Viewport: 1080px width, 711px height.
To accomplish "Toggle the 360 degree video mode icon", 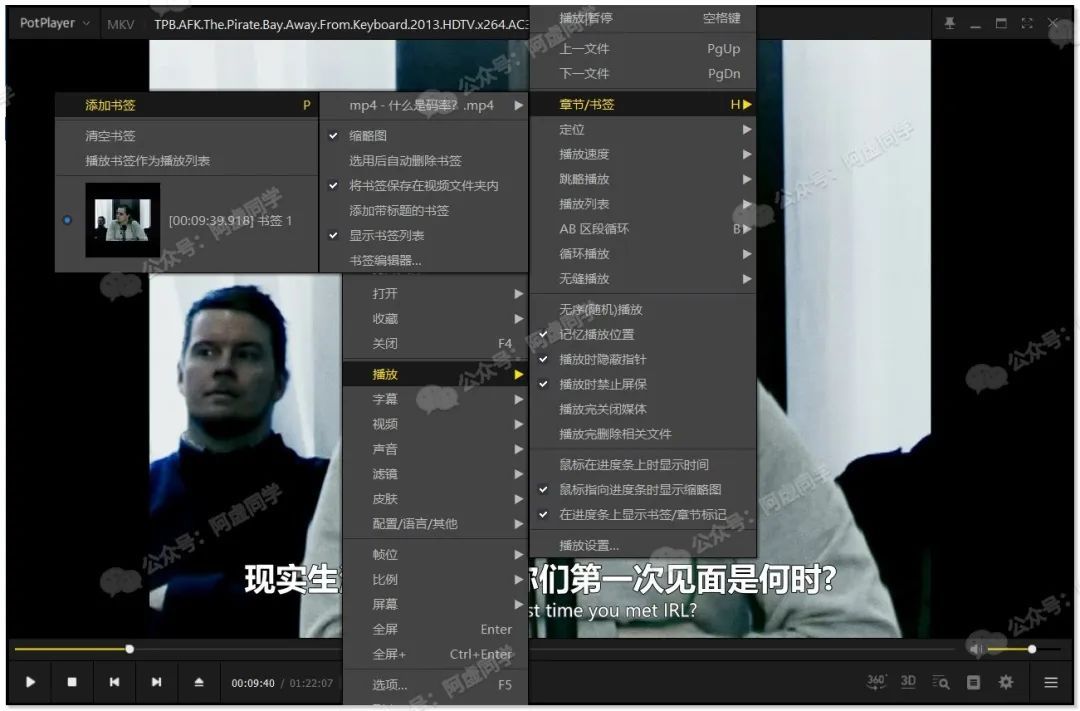I will point(876,681).
